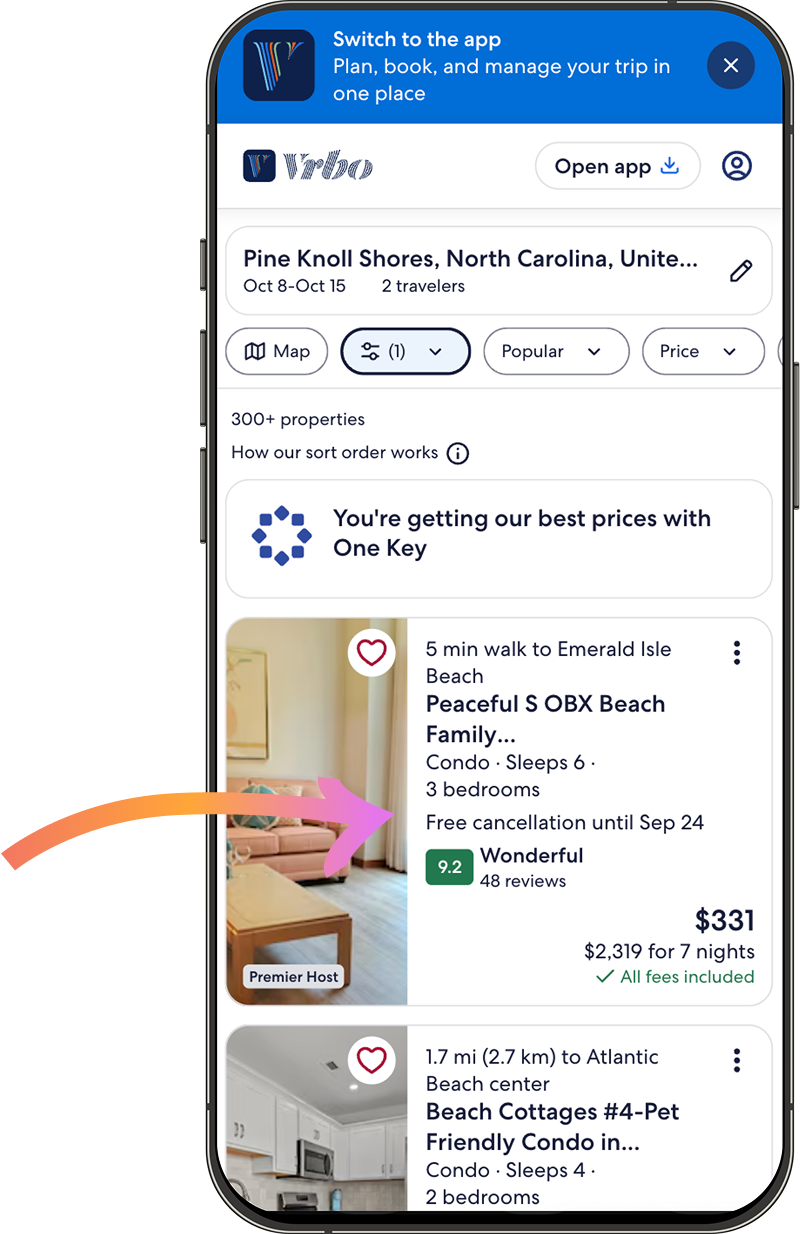This screenshot has height=1234, width=800.
Task: Open the info icon about sort order
Action: [x=457, y=453]
